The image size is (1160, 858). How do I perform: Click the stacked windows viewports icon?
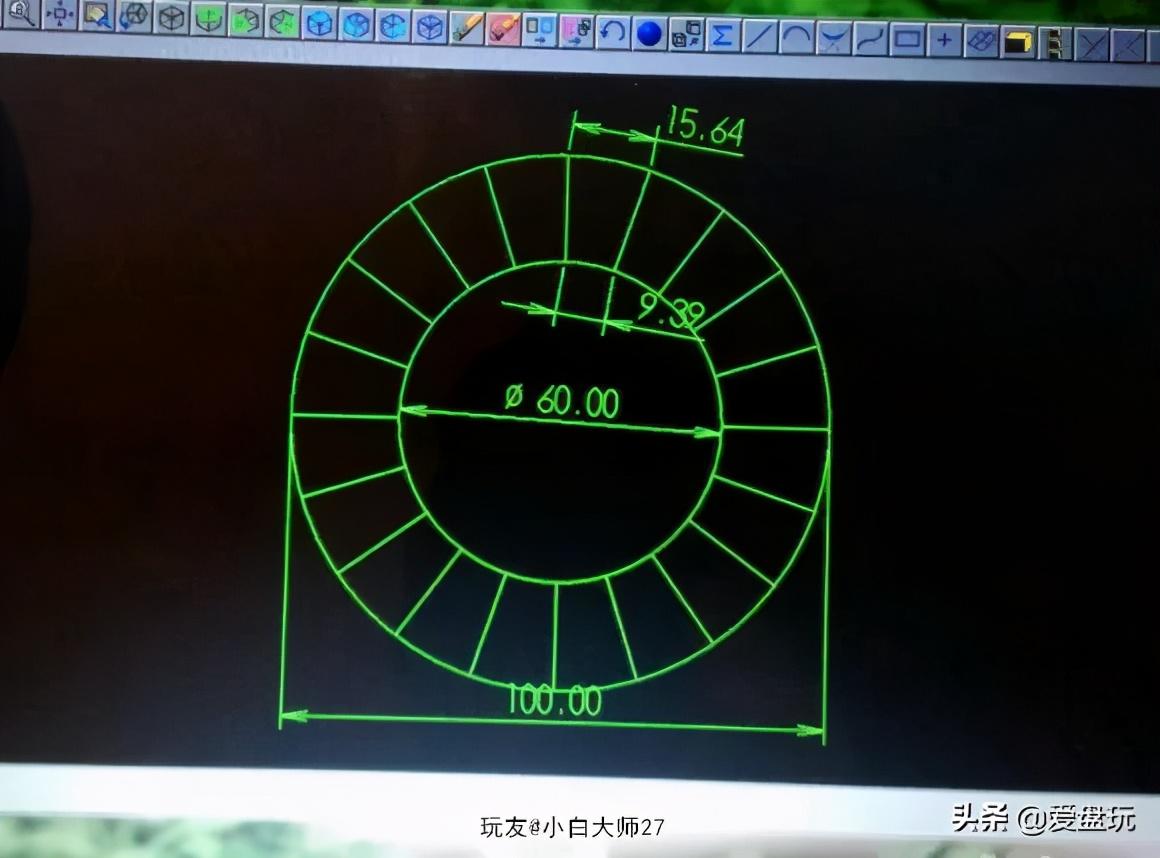click(x=686, y=35)
